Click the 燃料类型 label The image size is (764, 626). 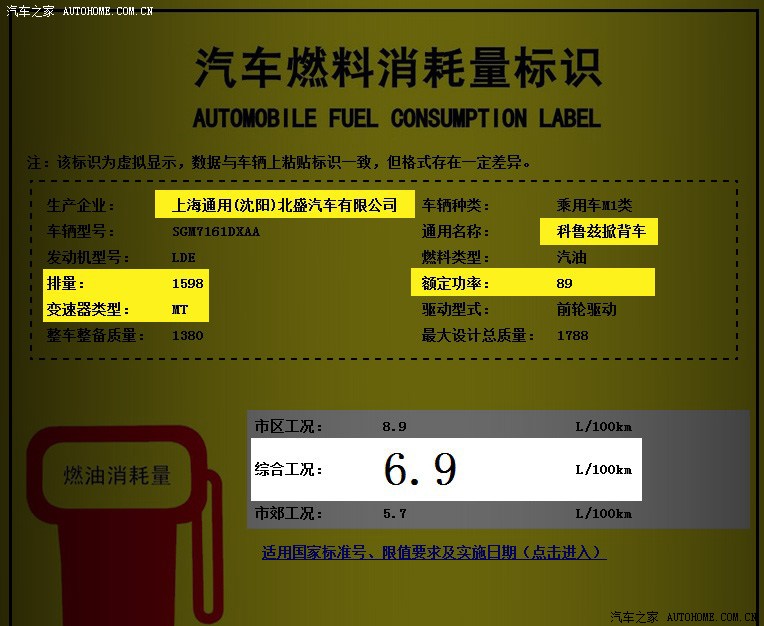click(455, 257)
